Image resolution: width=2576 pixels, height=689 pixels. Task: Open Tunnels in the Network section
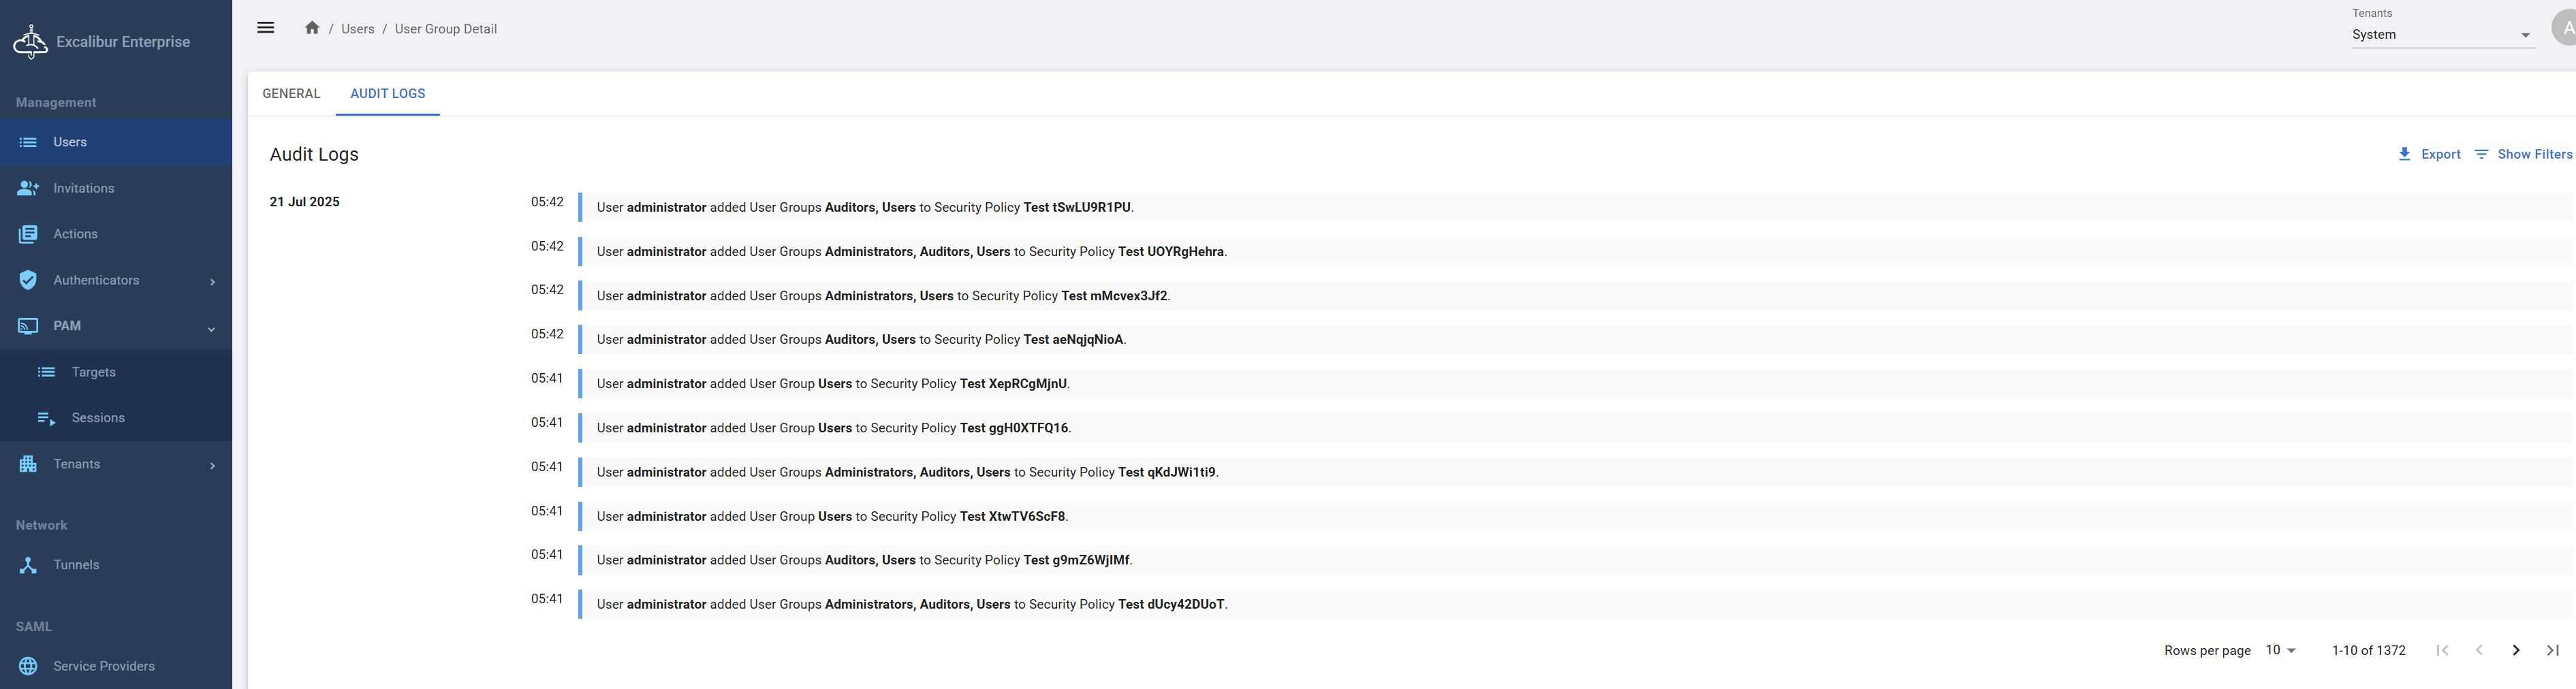point(116,565)
